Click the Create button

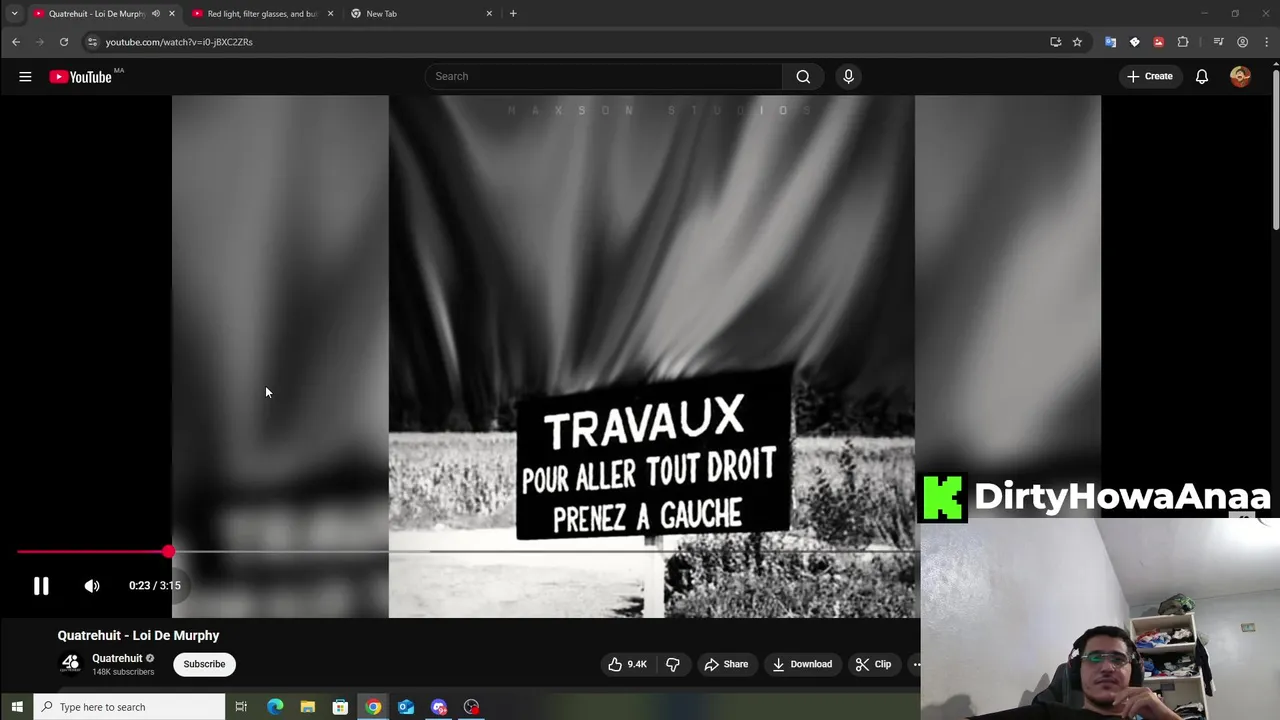point(1150,76)
